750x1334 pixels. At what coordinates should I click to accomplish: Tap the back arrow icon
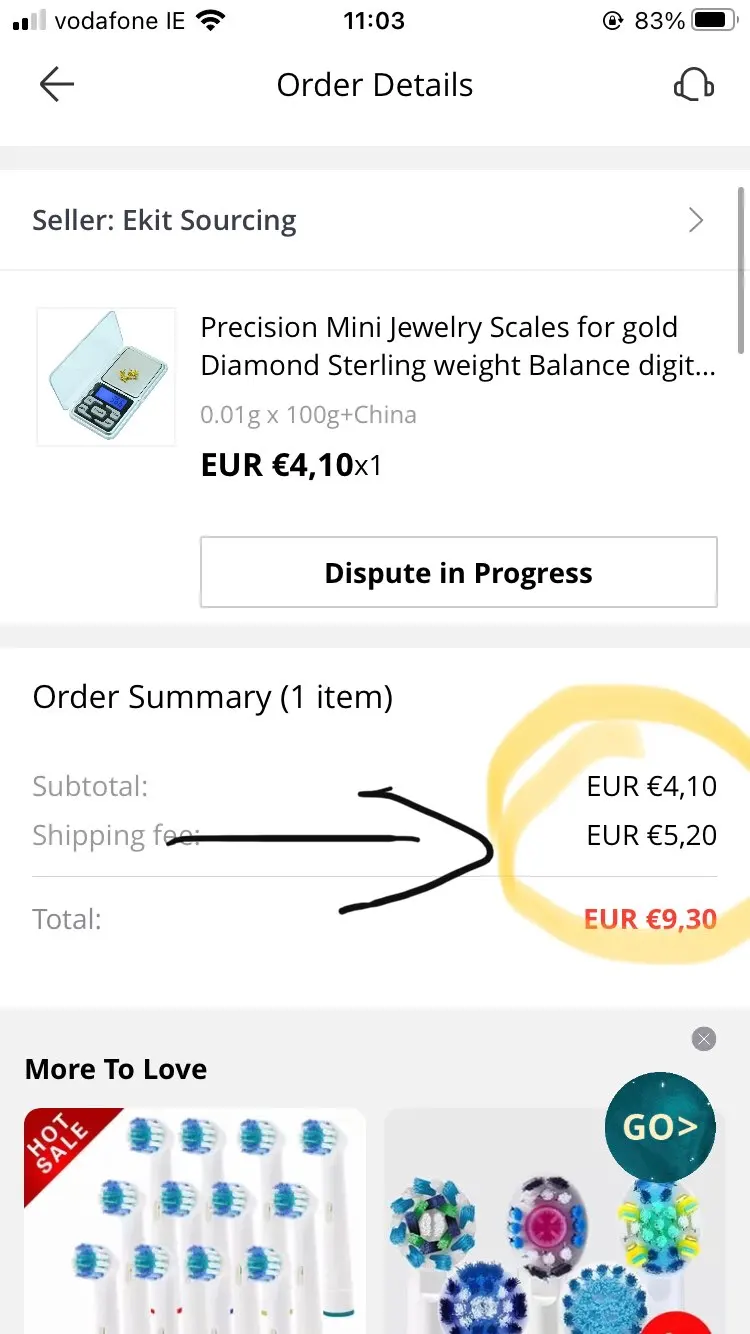(x=57, y=85)
